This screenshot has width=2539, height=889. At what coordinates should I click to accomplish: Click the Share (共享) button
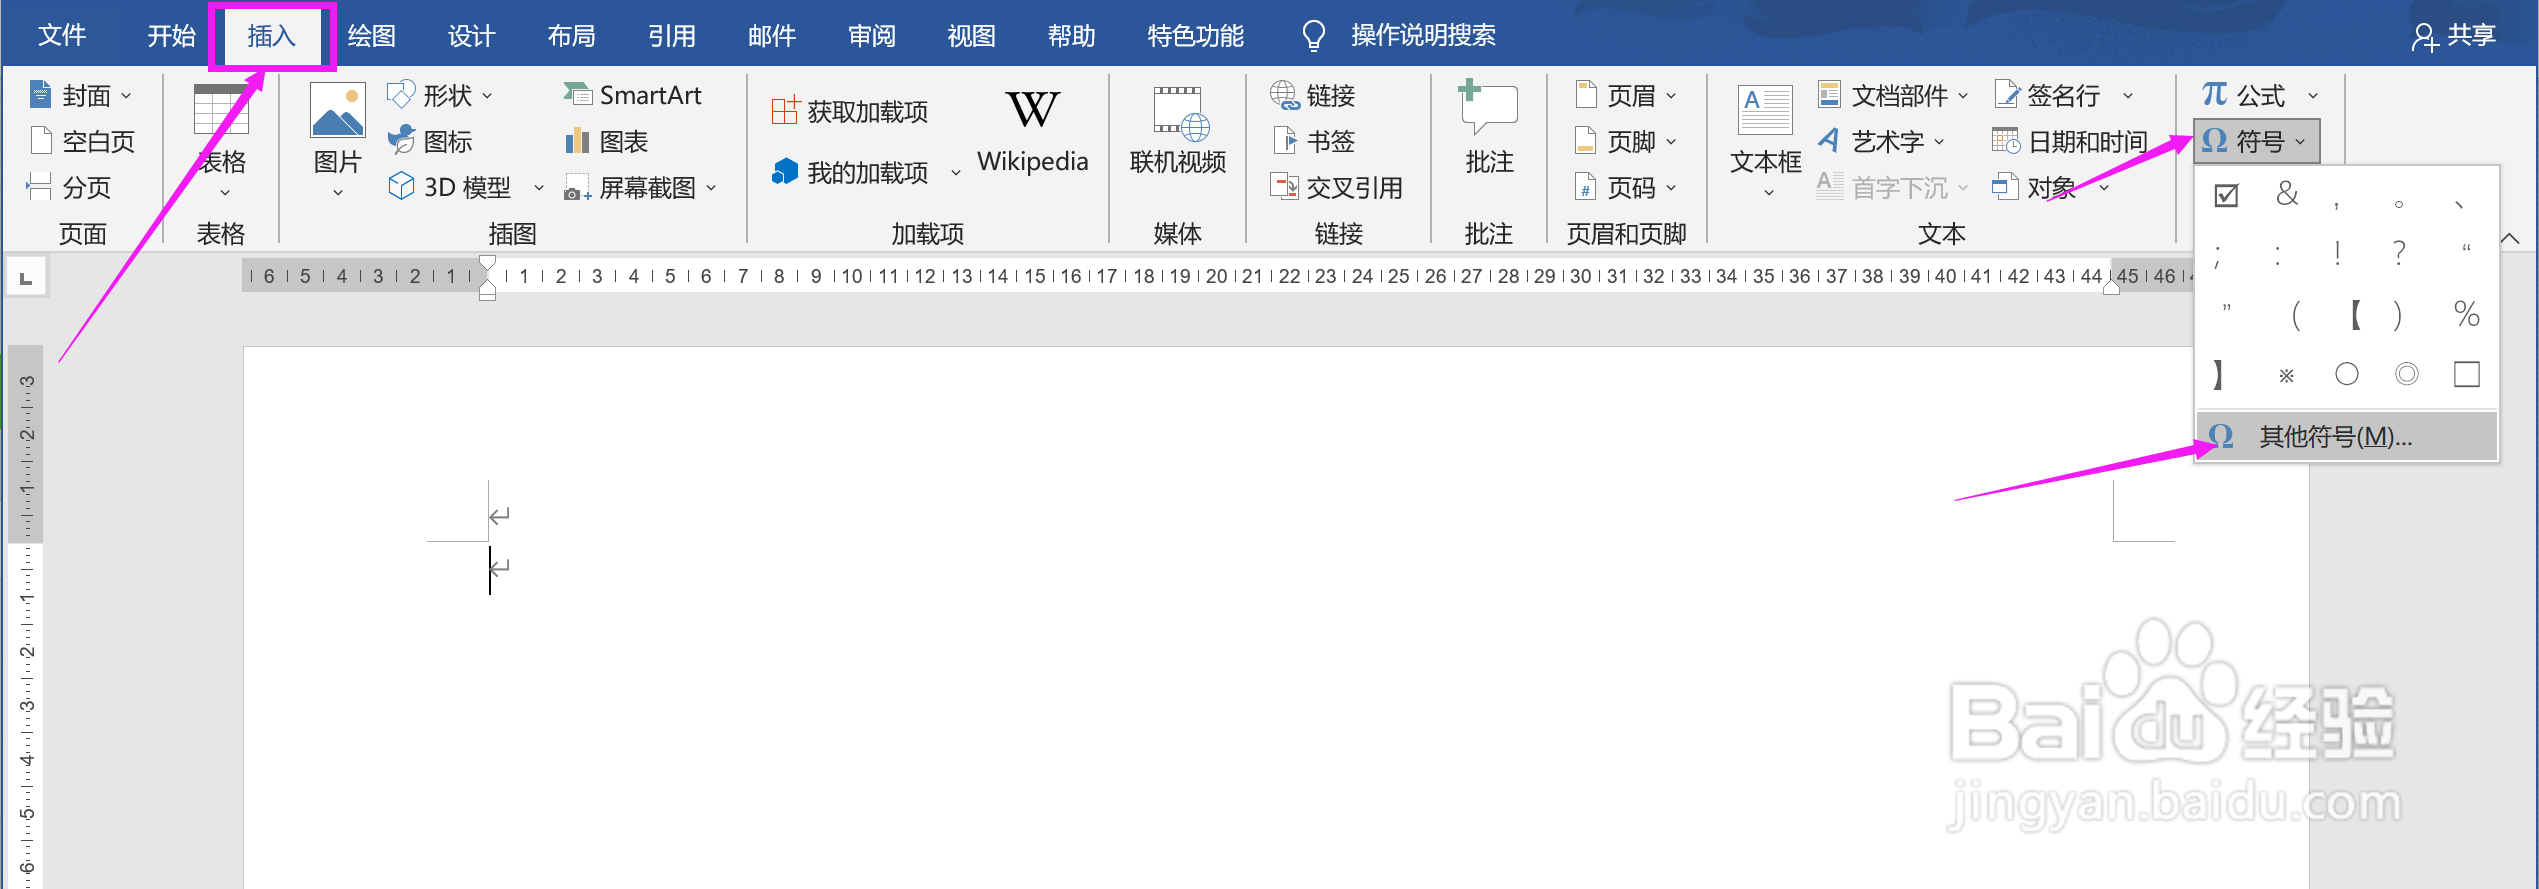click(x=2453, y=36)
